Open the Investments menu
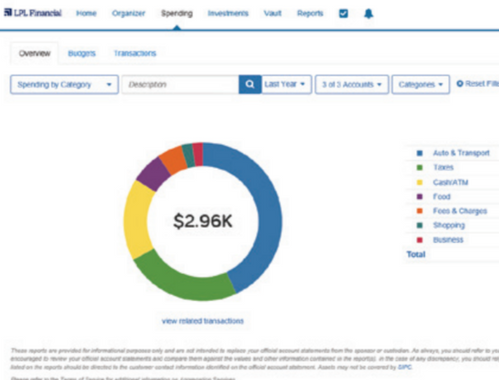Viewport: 499px width, 380px height. click(x=228, y=13)
